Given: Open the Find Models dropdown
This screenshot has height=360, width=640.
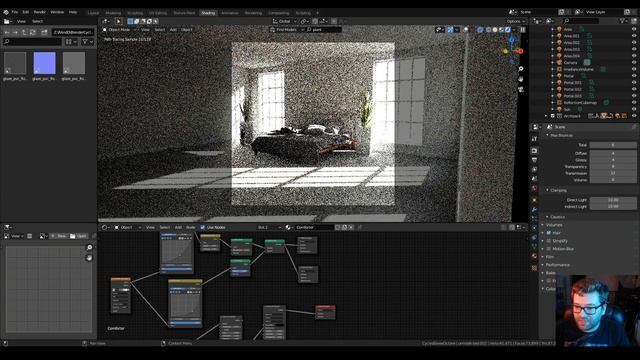Looking at the screenshot, I should tap(287, 30).
